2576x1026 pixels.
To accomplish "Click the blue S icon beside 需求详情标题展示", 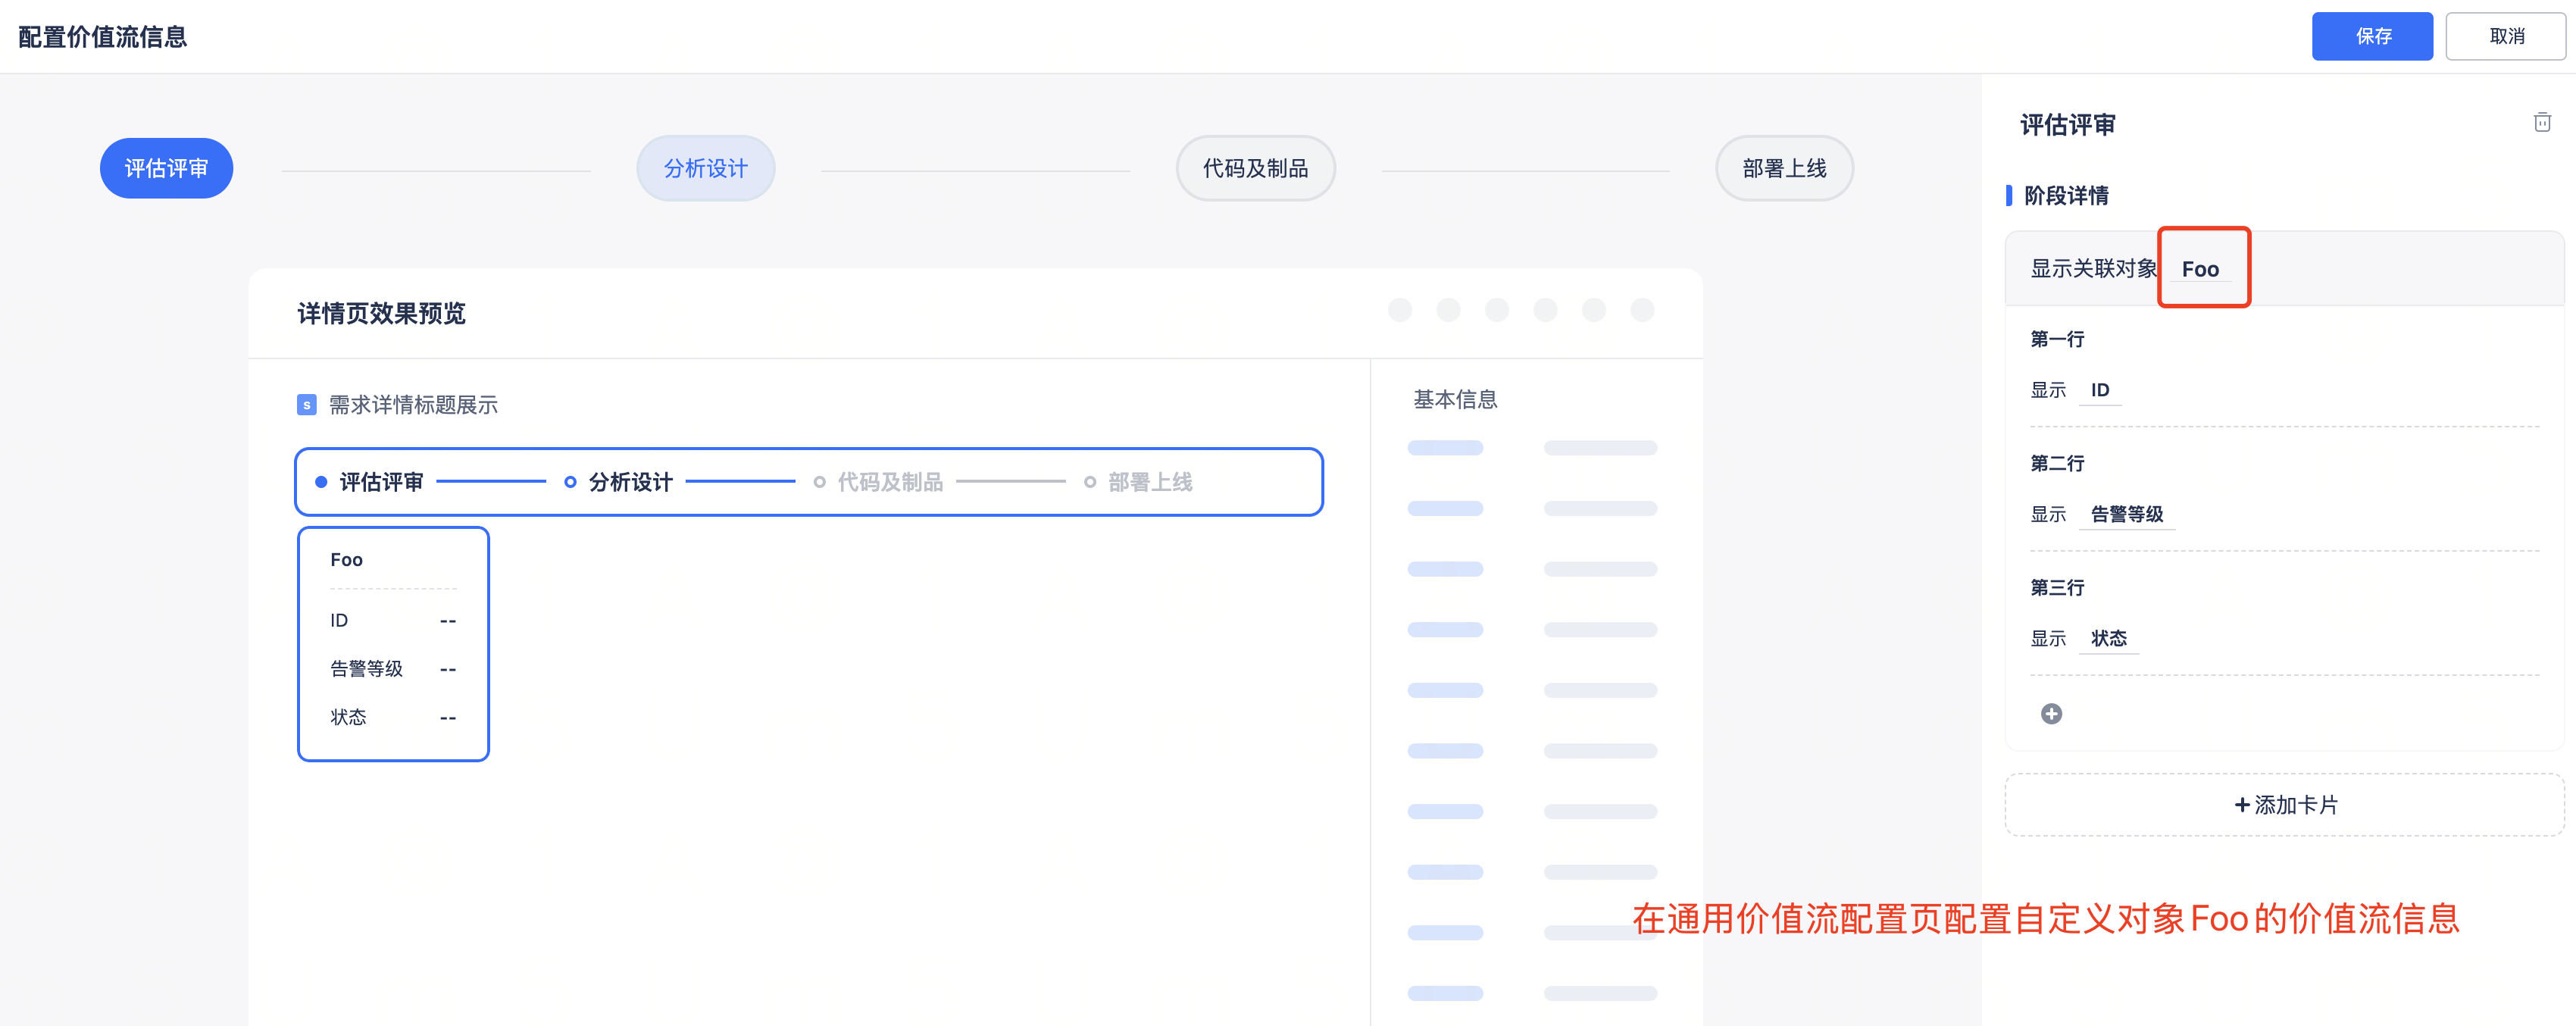I will 307,405.
